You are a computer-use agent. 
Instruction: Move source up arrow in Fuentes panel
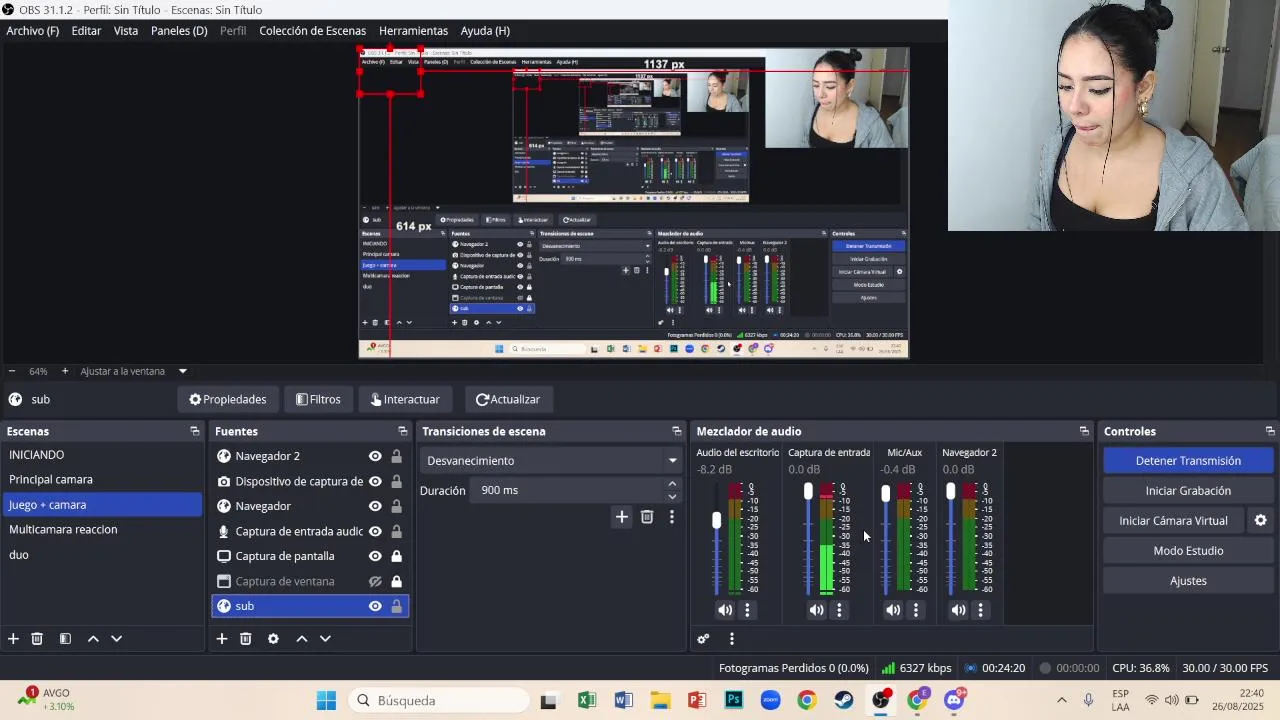point(301,639)
